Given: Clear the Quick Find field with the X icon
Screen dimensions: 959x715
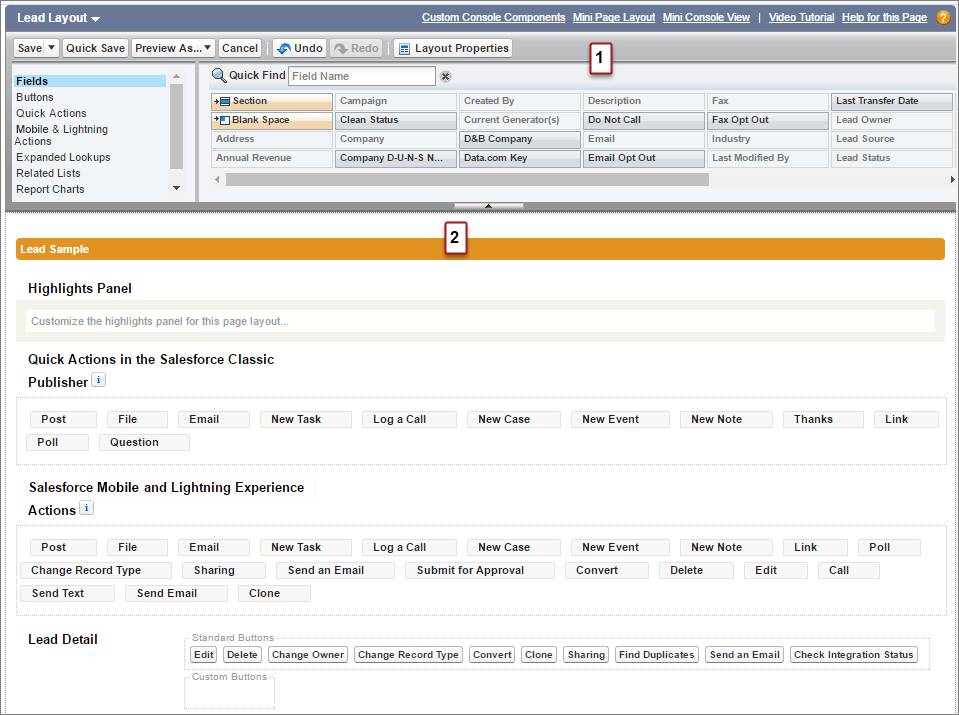Looking at the screenshot, I should (446, 76).
